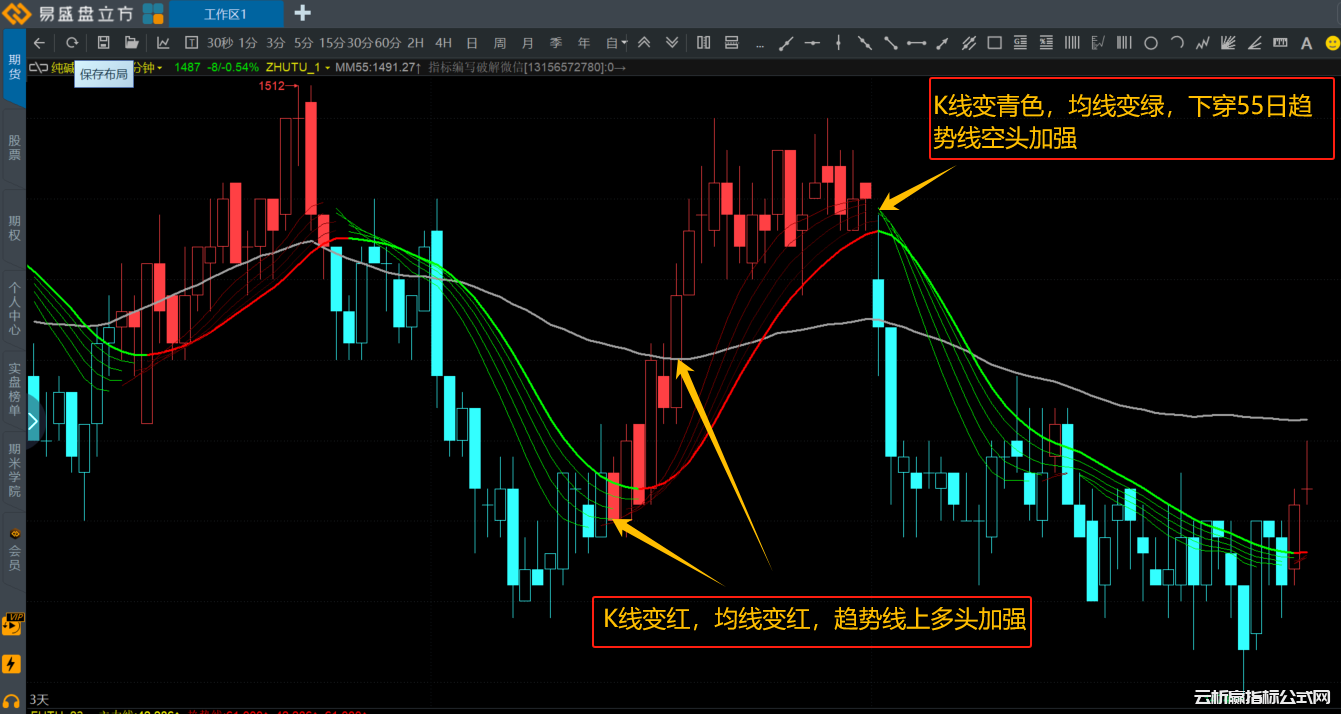Select the 工作区1 workspace tab
Viewport: 1341px width, 714px height.
click(x=225, y=14)
